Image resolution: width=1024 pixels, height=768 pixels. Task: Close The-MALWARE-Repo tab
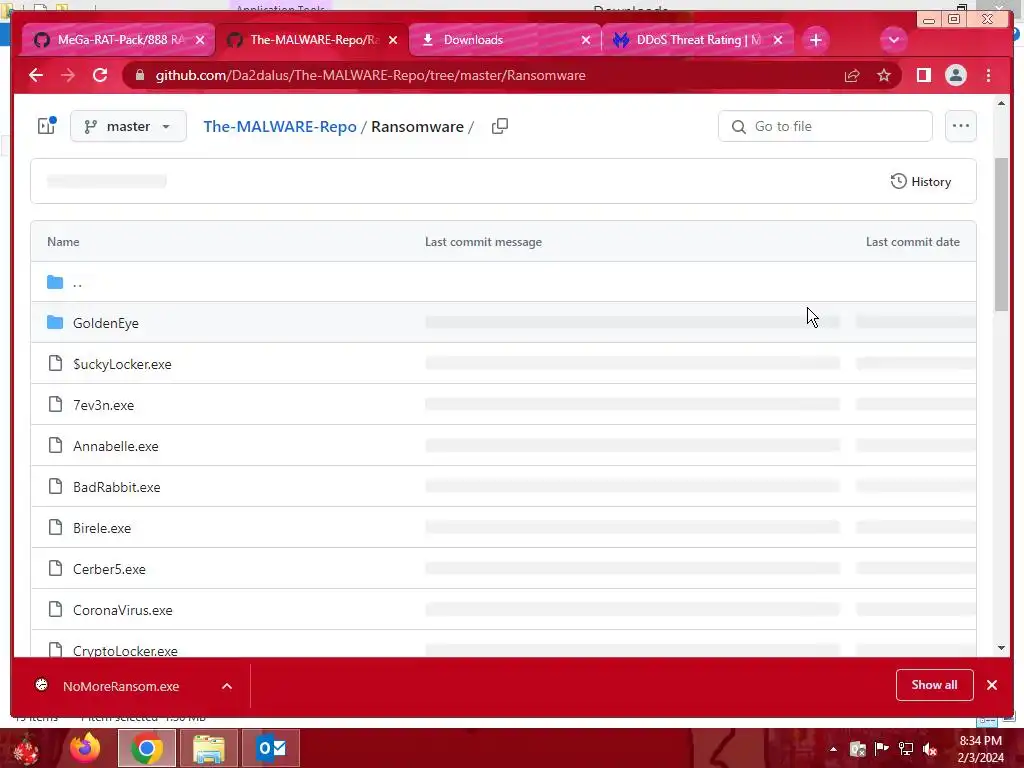point(393,40)
